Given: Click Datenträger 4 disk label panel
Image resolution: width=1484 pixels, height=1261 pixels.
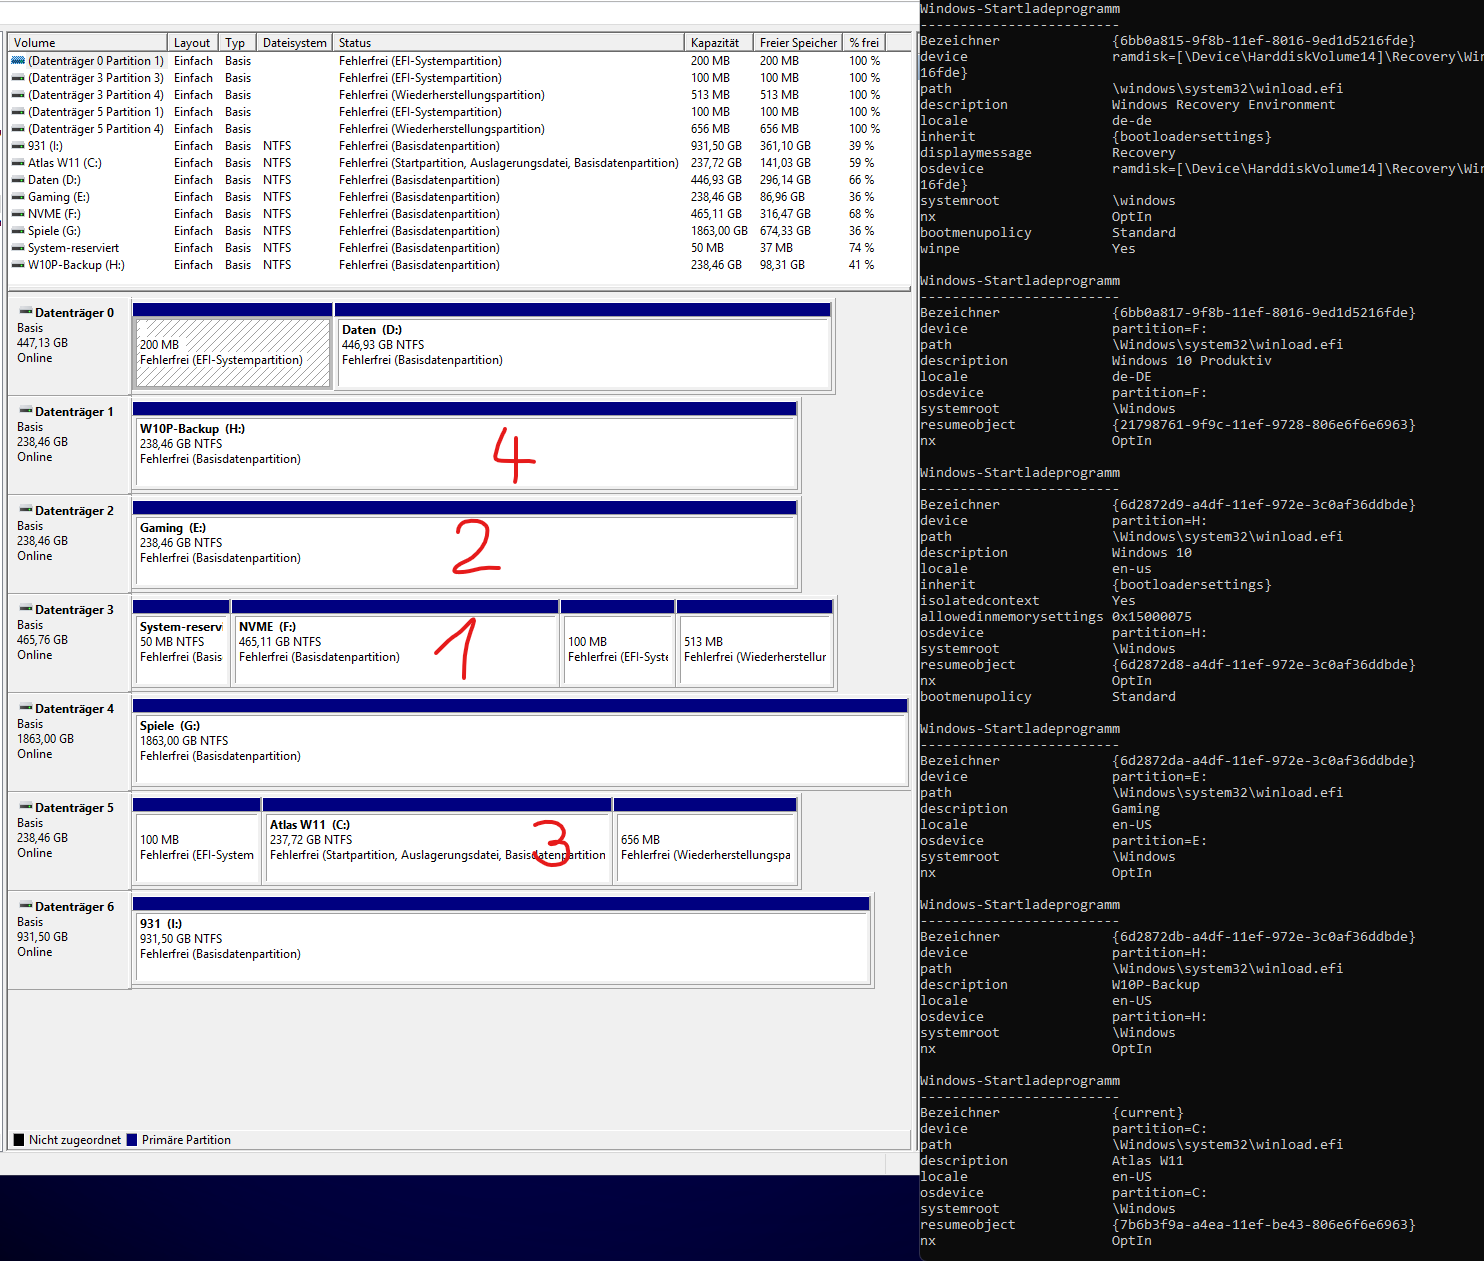Looking at the screenshot, I should [x=69, y=741].
